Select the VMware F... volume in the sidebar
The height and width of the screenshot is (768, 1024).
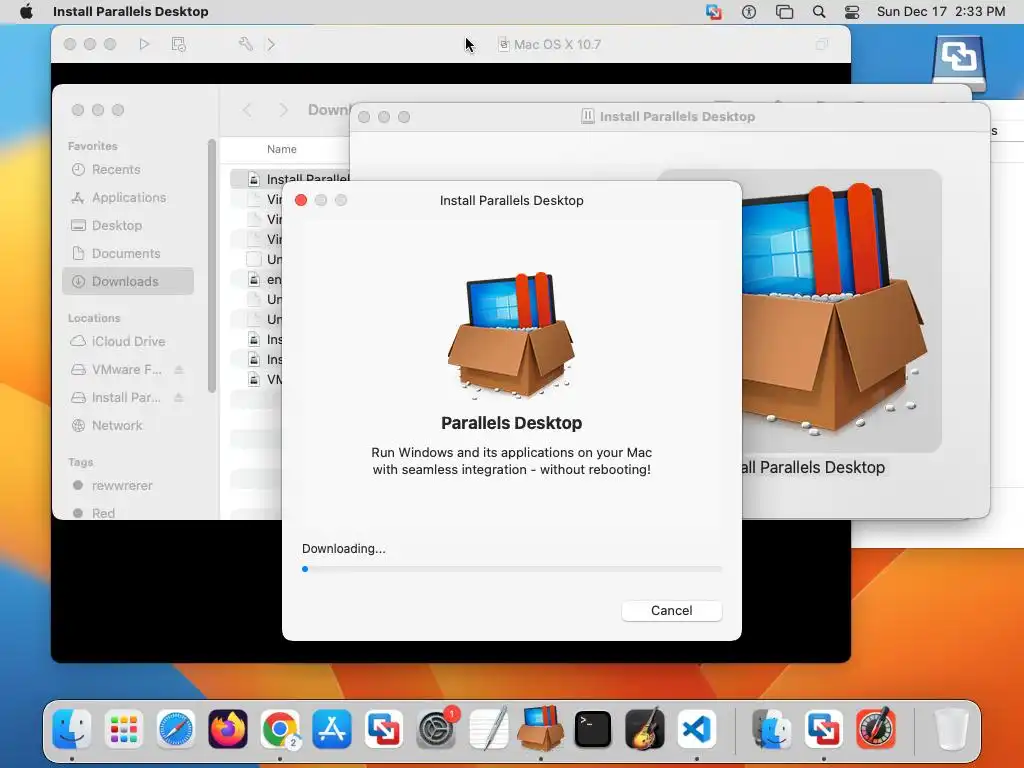point(127,370)
